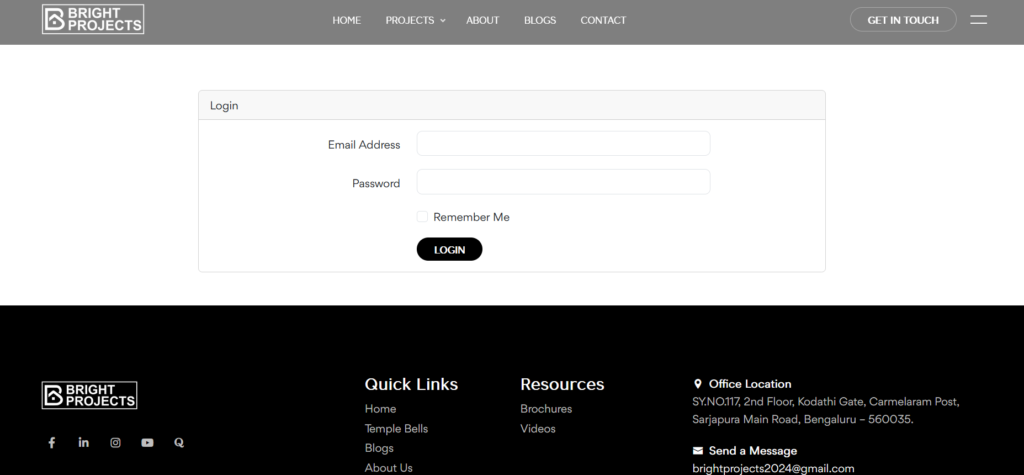Viewport: 1024px width, 475px height.
Task: Click the brightprojects2024@gmail.com email link
Action: (x=773, y=468)
